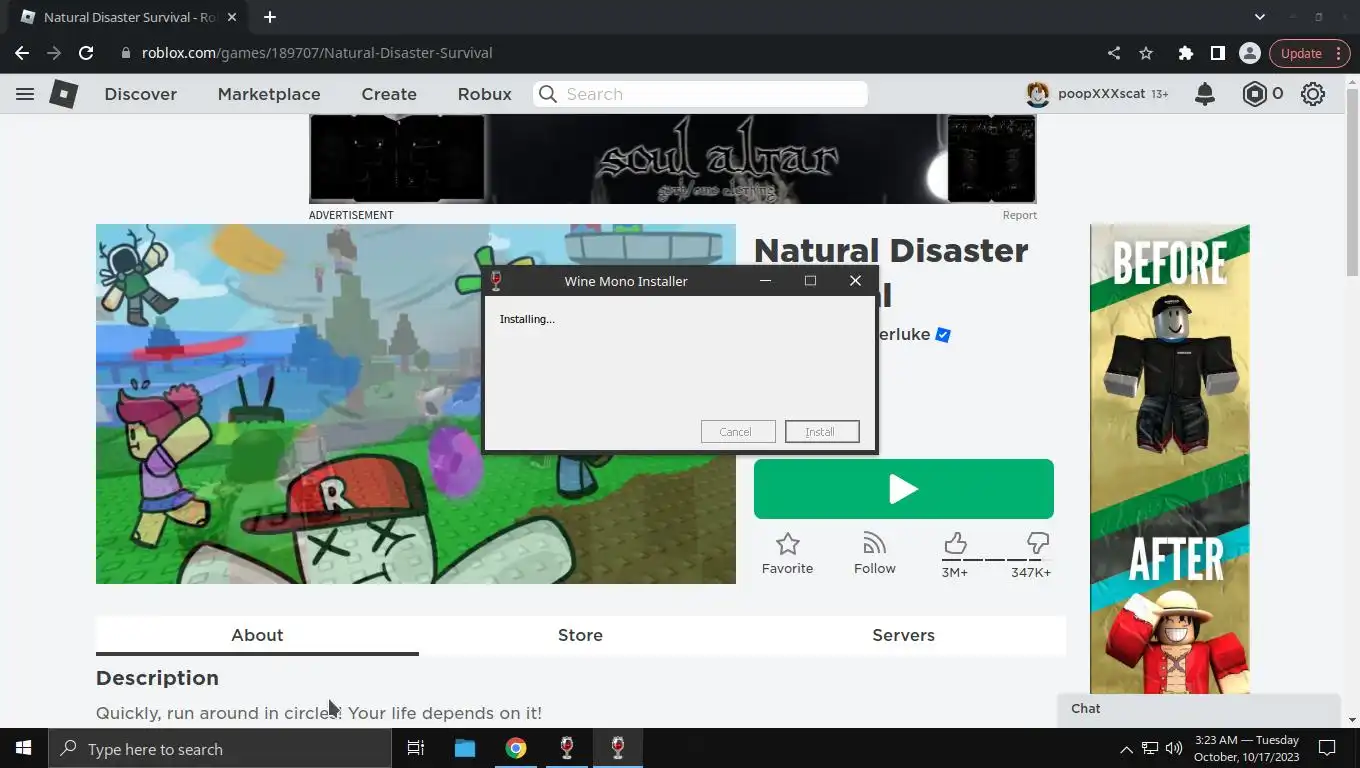Screen dimensions: 1360x768
Task: Give the game a thumbs up
Action: coord(955,543)
